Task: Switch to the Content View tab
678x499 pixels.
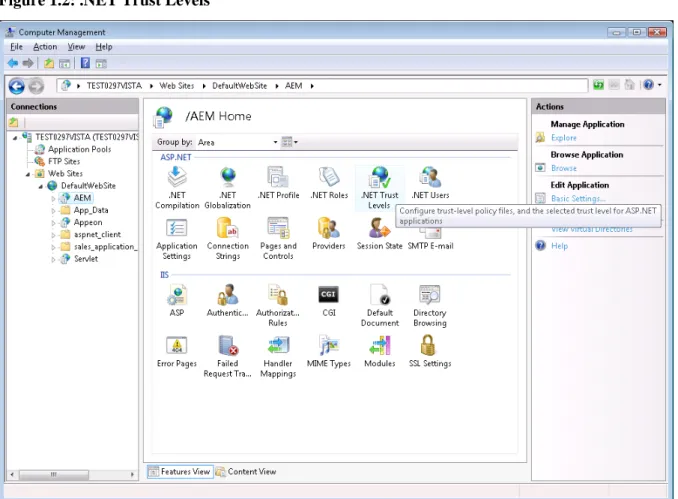Action: (246, 471)
